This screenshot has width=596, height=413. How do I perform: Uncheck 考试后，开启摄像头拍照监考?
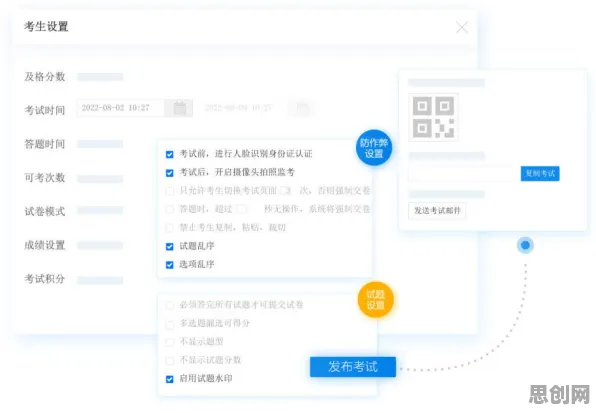coord(170,173)
